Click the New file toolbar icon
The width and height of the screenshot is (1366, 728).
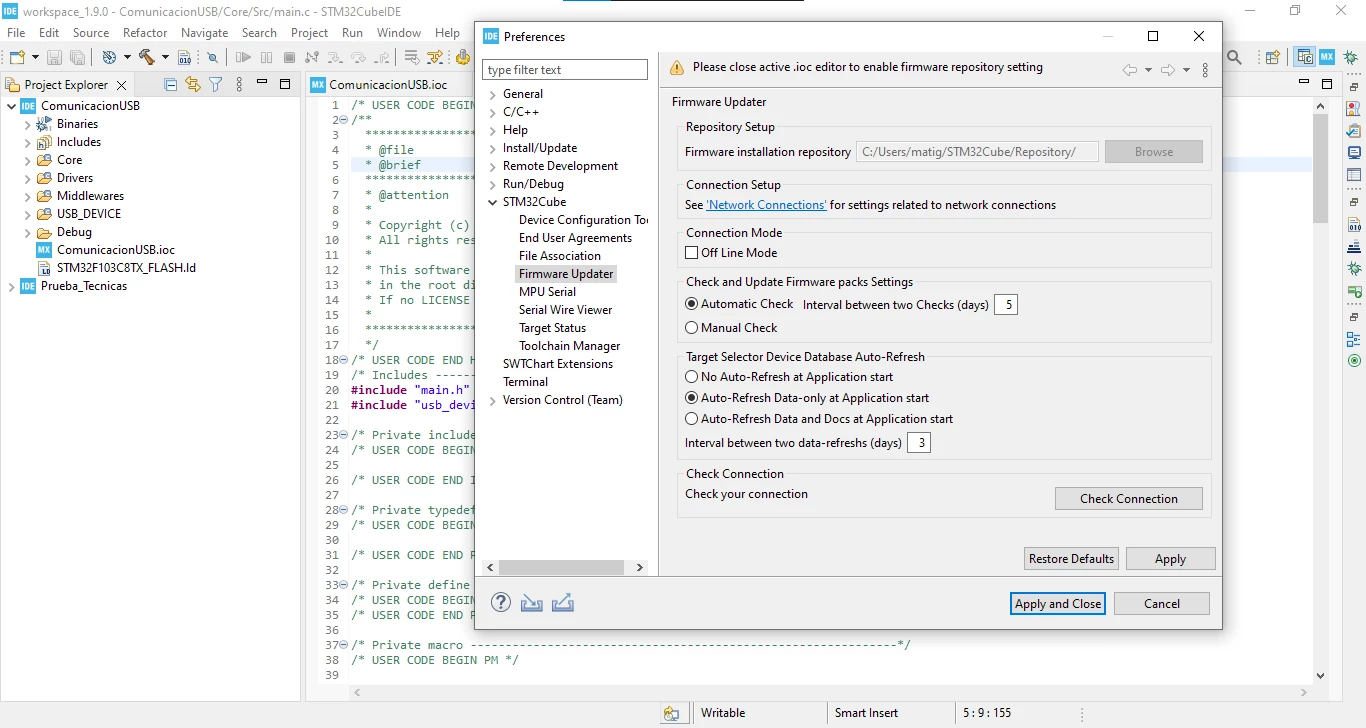(17, 58)
